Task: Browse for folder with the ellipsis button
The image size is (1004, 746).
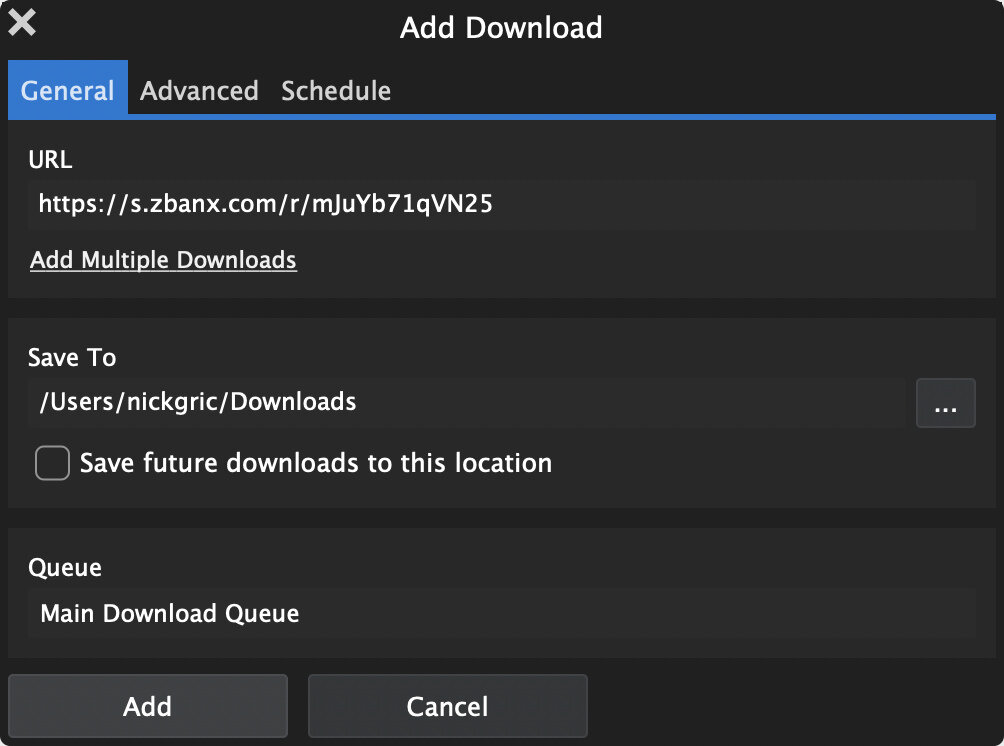Action: point(946,403)
